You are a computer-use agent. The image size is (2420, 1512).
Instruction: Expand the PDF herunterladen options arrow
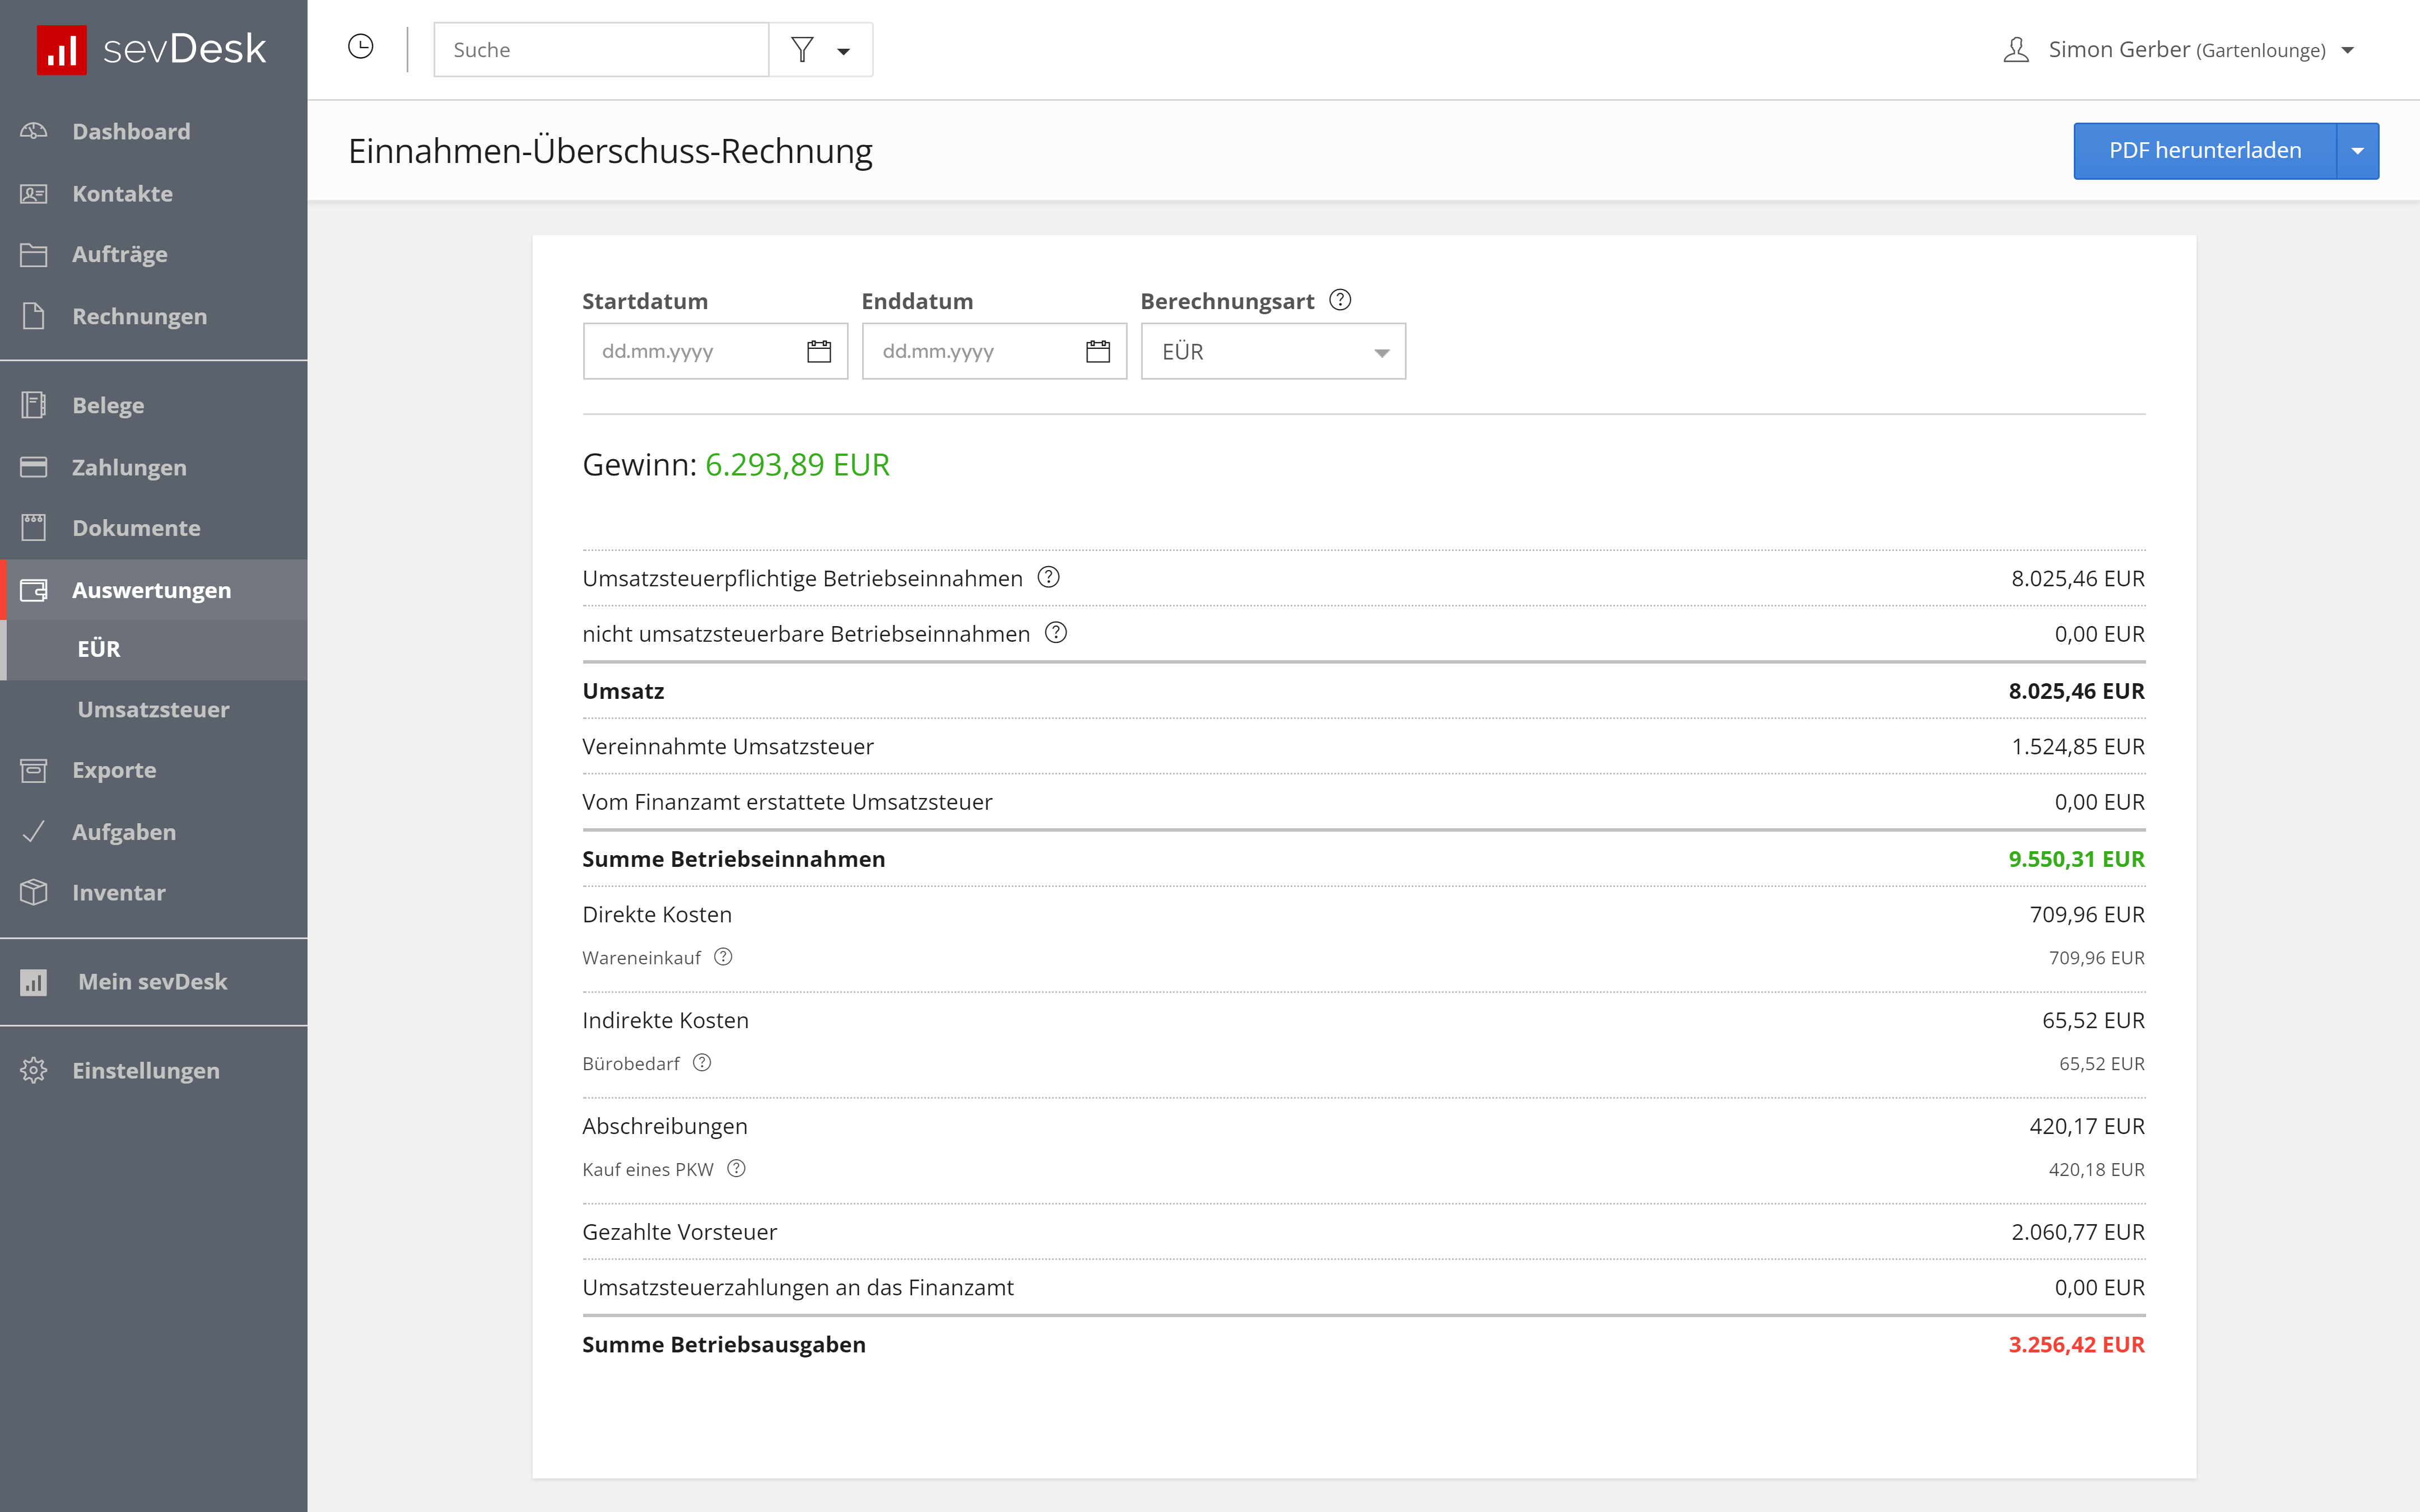coord(2357,151)
